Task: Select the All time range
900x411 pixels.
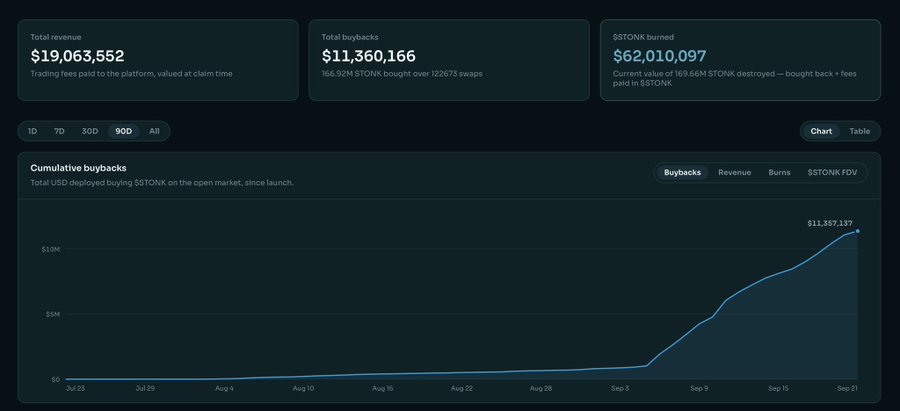Action: [154, 131]
